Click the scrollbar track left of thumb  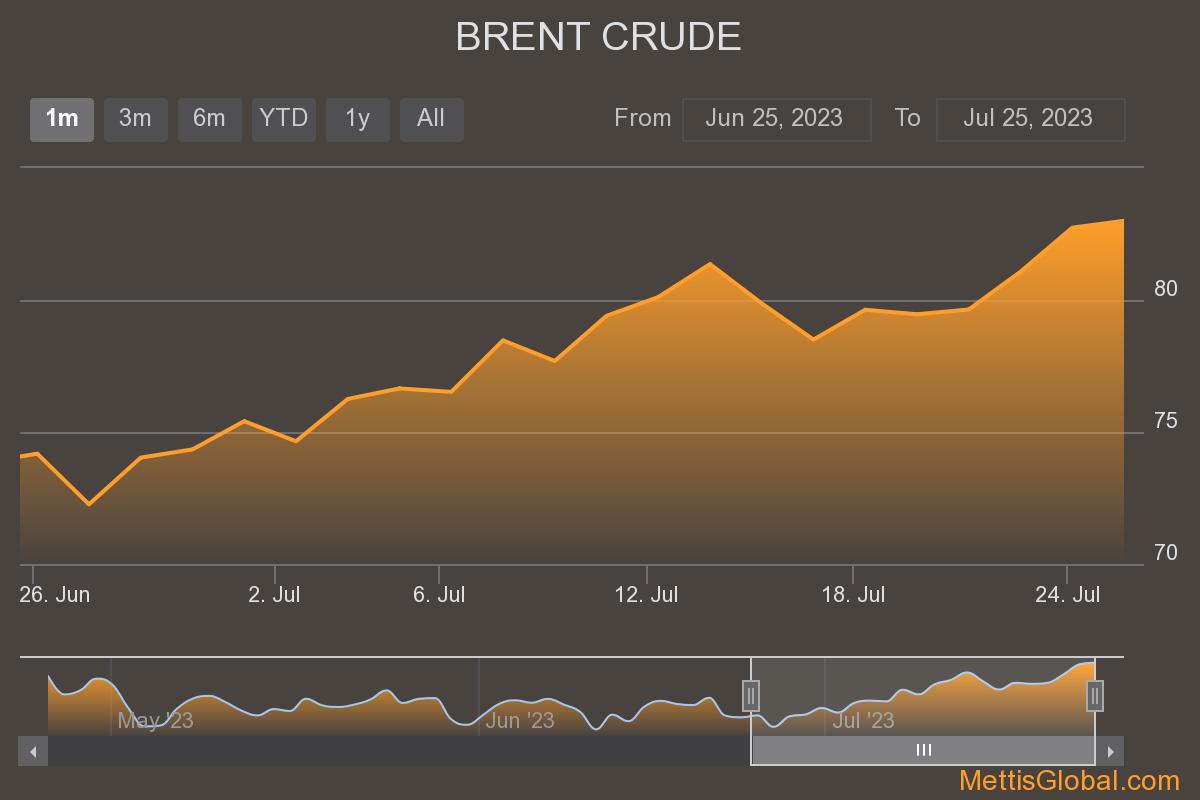(x=400, y=751)
